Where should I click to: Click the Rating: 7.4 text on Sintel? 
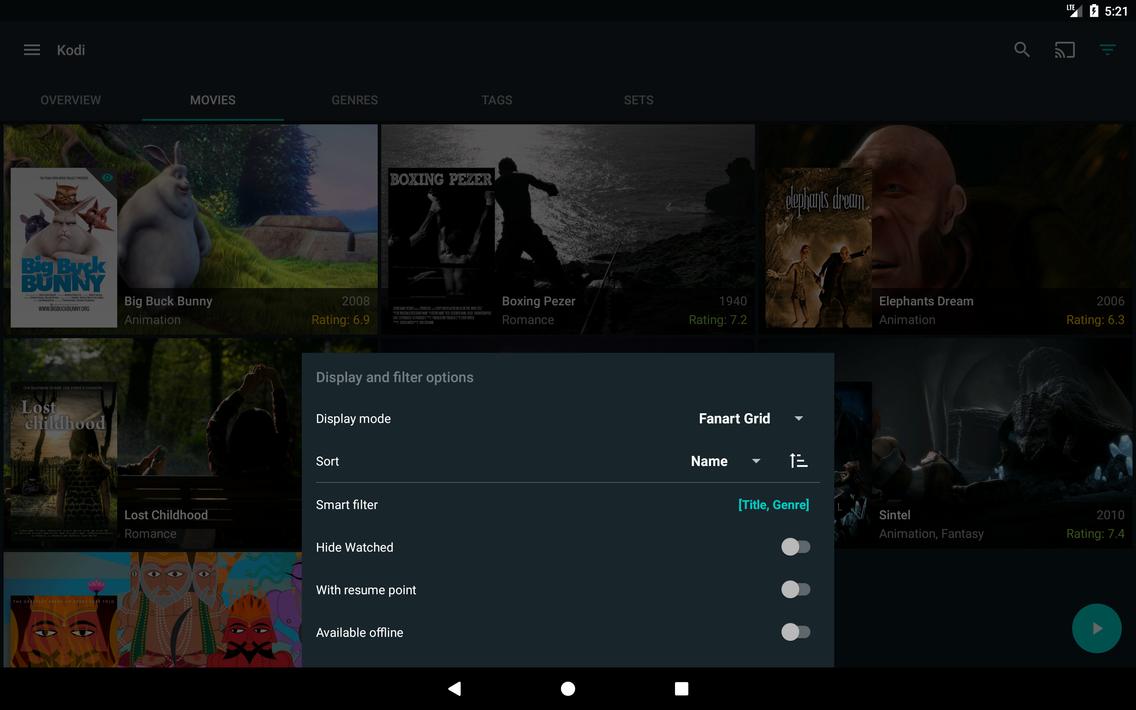[x=1095, y=533]
